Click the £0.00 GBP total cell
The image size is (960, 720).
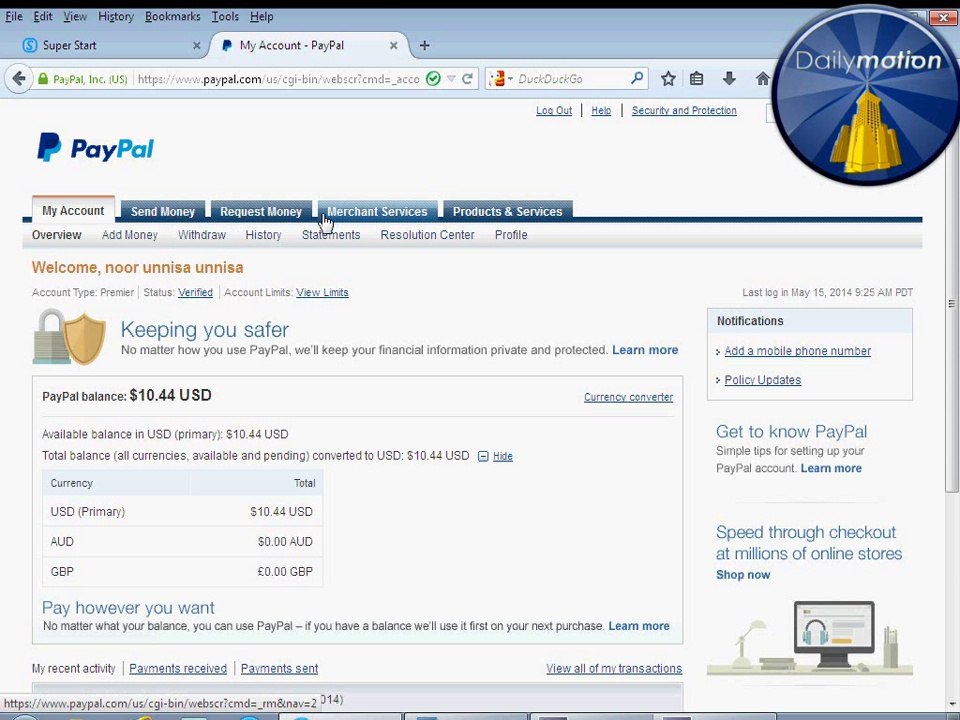click(x=285, y=572)
